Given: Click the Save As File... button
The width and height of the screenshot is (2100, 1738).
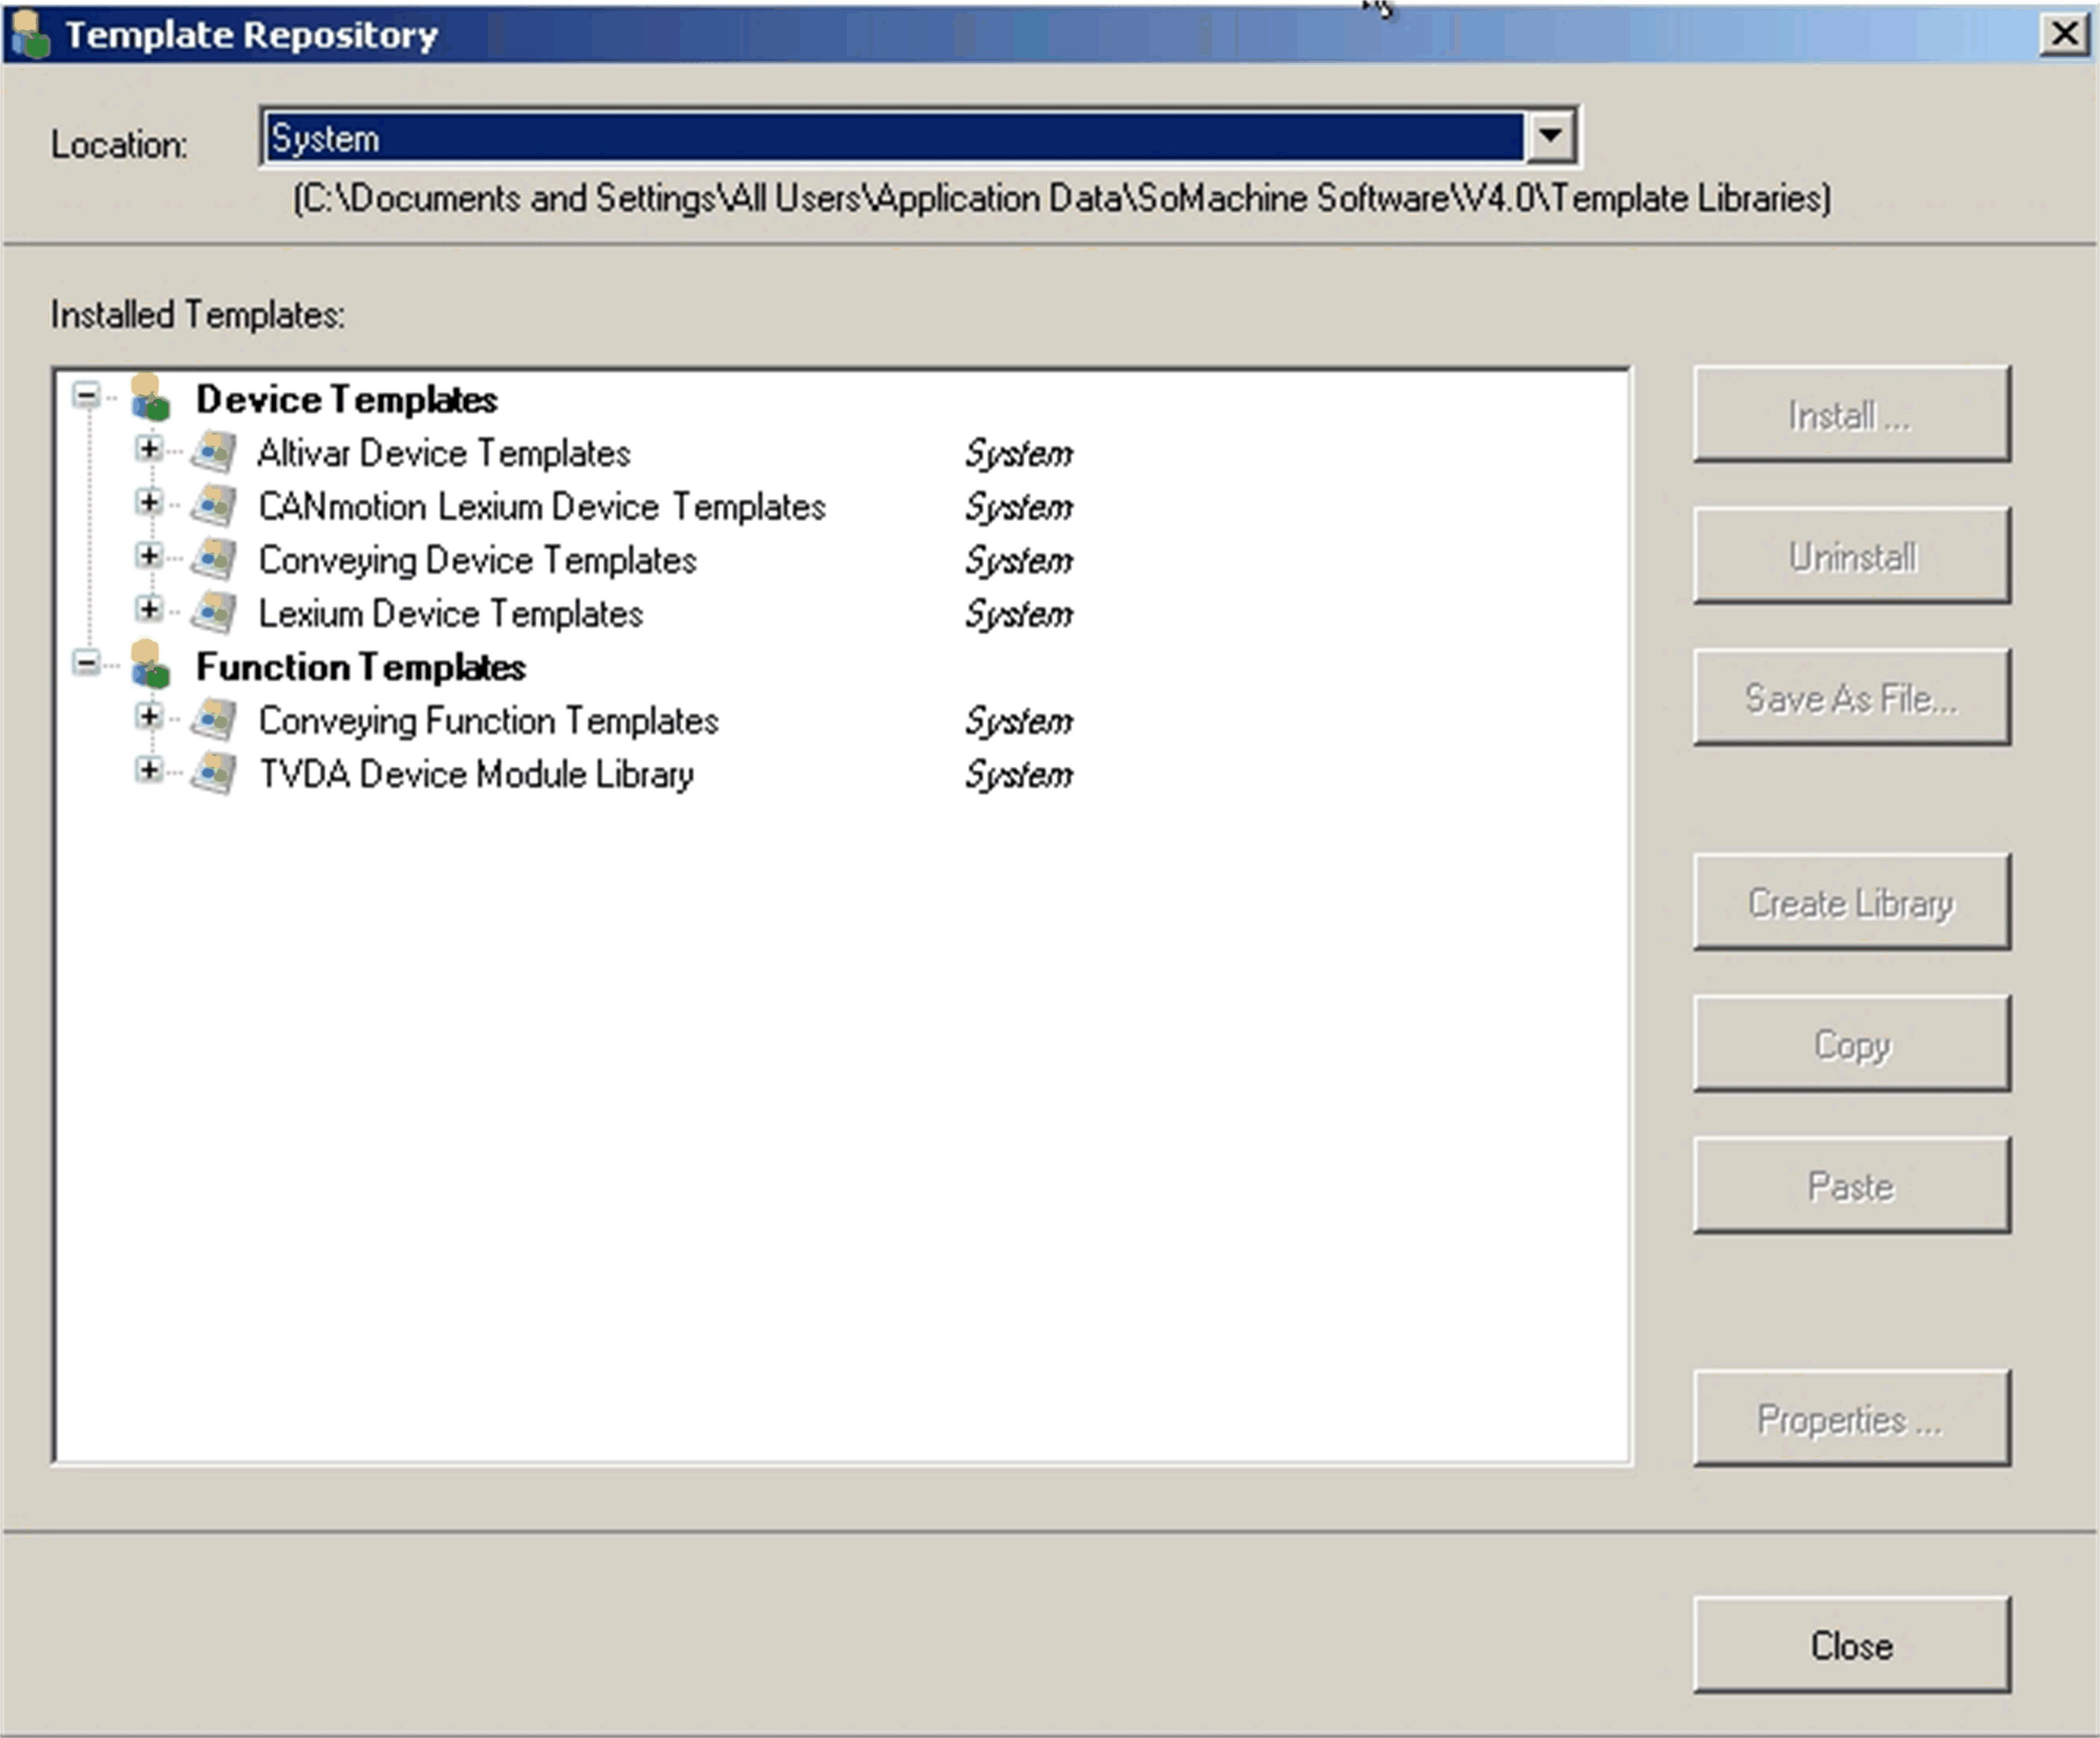Looking at the screenshot, I should (x=1851, y=697).
